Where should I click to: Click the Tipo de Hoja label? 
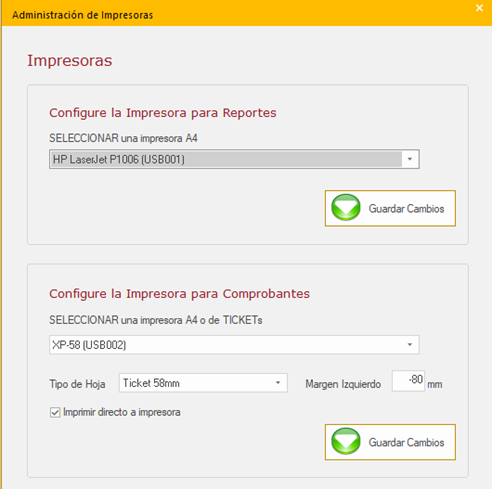pyautogui.click(x=77, y=384)
